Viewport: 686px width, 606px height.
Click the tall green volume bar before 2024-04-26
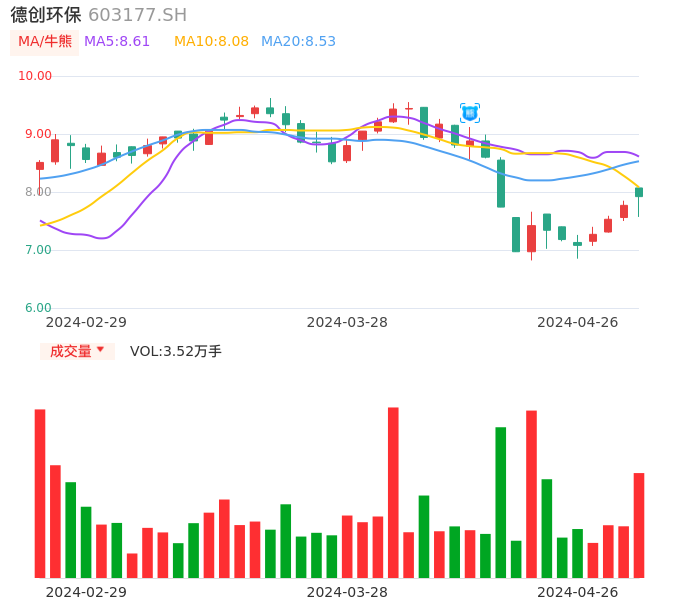click(x=500, y=502)
